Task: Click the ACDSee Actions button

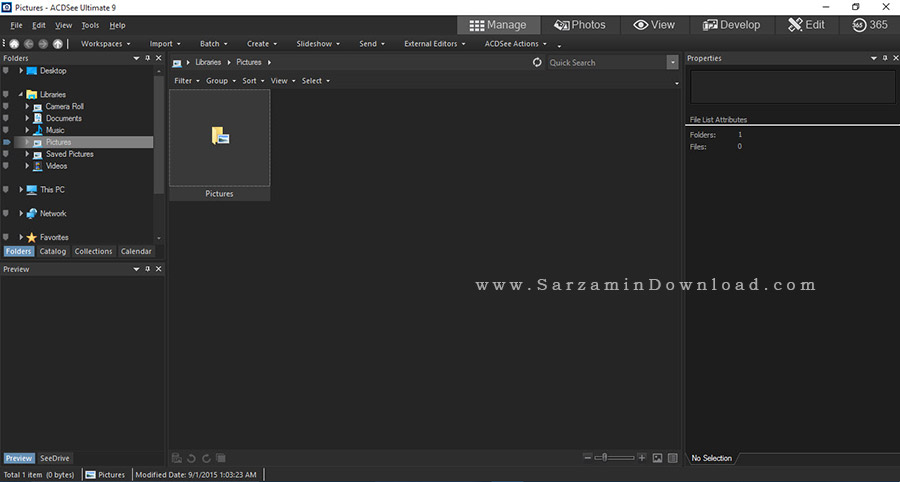Action: [515, 44]
